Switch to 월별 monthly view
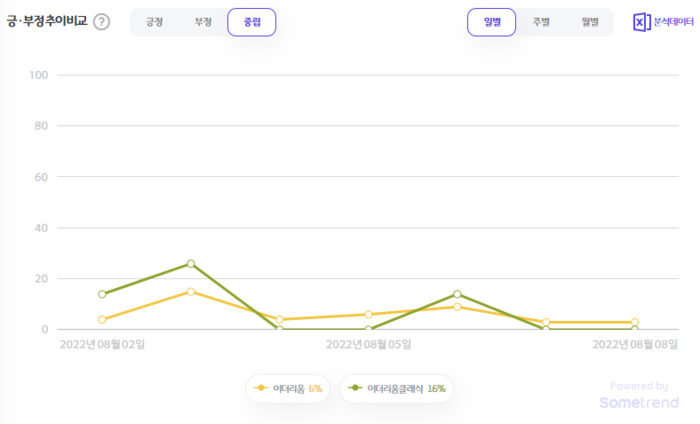Screen dimensions: 700x424 (589, 22)
